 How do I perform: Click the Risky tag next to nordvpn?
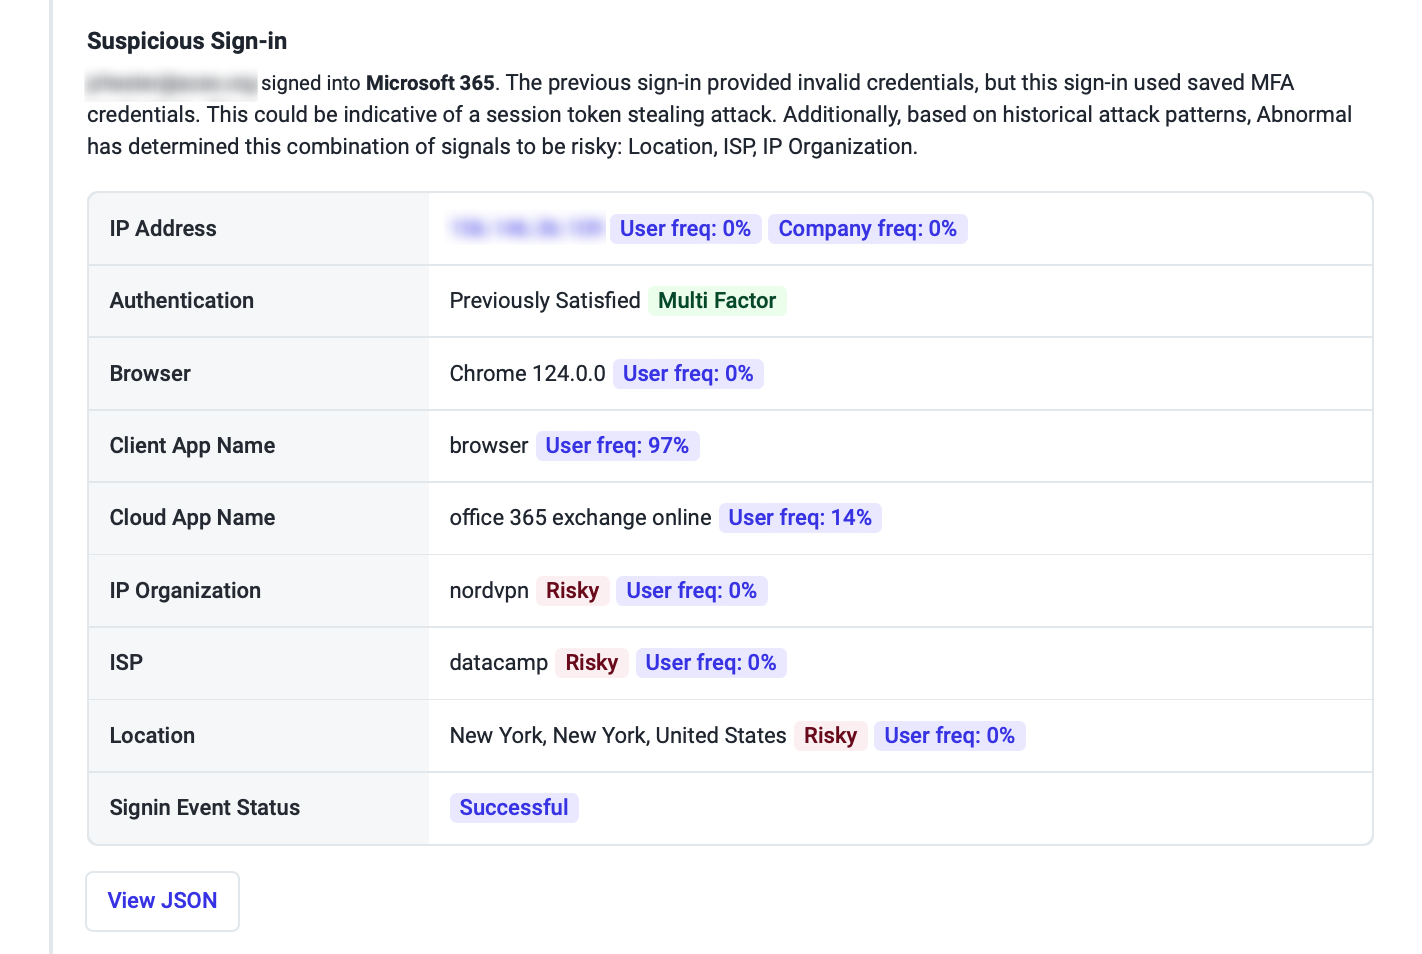(x=572, y=591)
